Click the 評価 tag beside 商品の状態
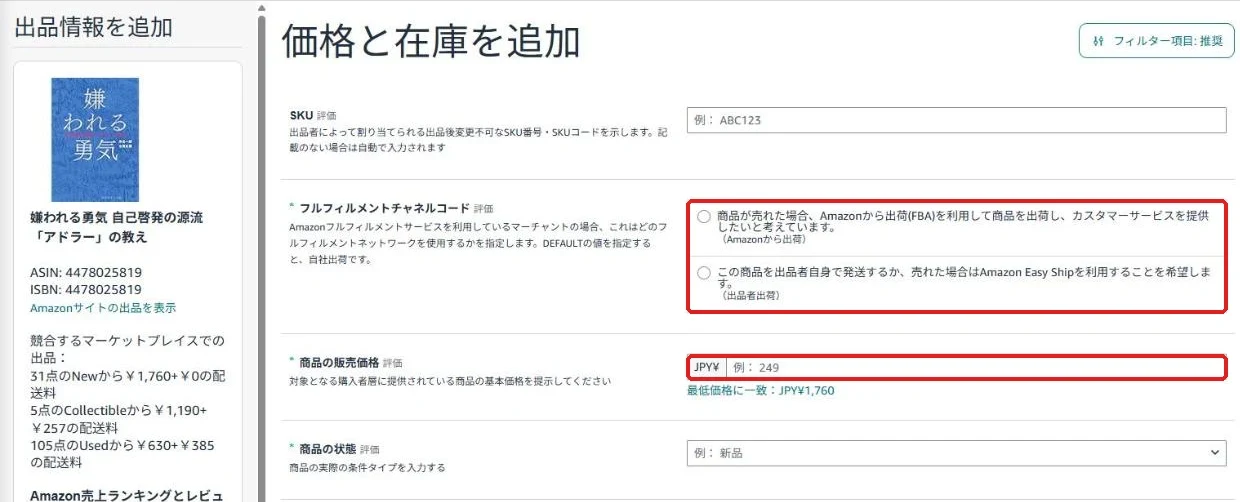 pos(369,450)
